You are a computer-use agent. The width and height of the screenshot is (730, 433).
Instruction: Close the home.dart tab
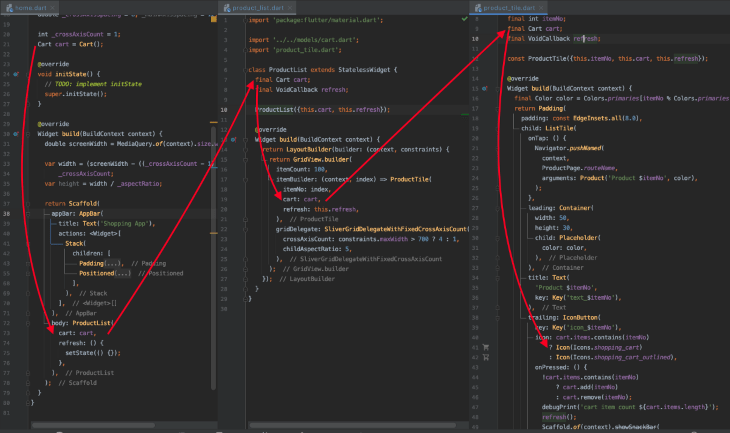click(x=53, y=8)
